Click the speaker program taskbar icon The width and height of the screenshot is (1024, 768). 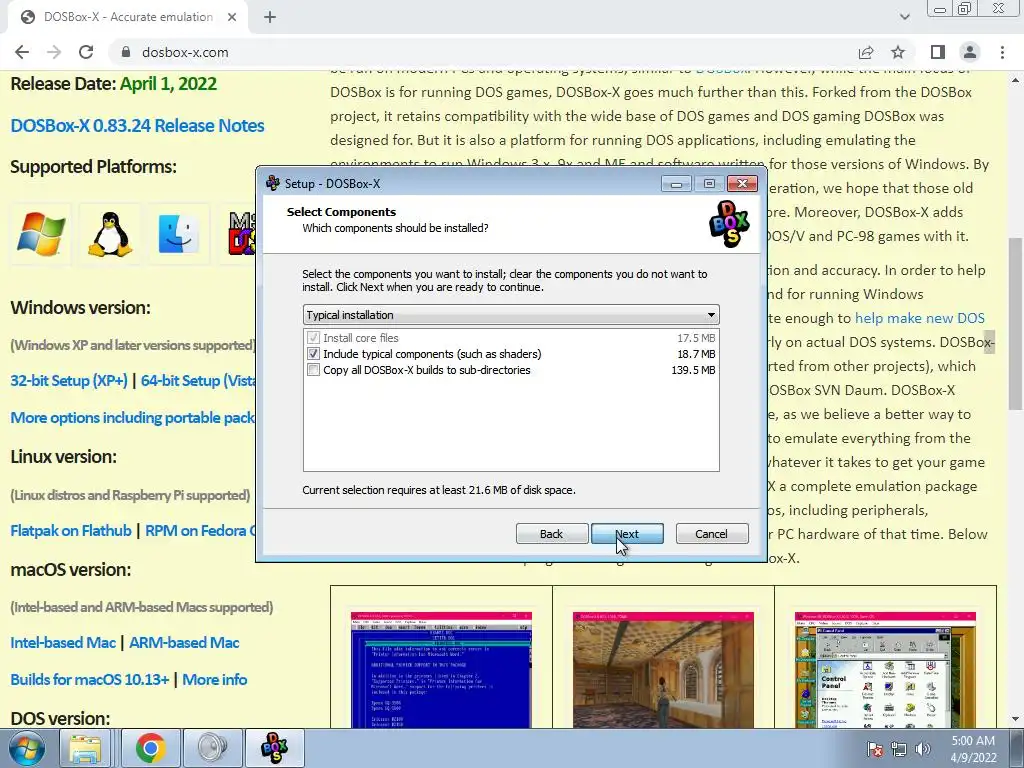coord(212,748)
